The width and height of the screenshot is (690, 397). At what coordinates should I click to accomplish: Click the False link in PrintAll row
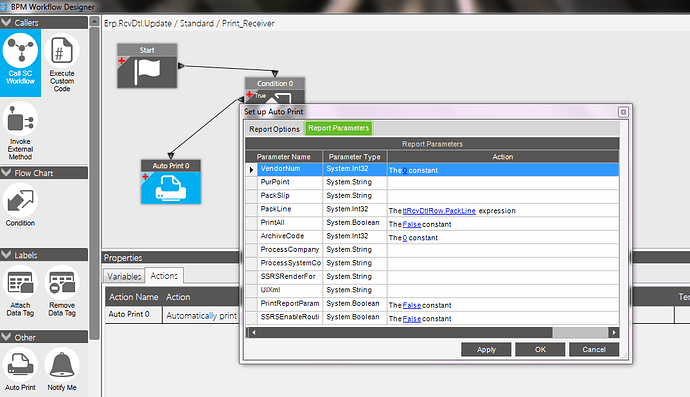[x=412, y=224]
